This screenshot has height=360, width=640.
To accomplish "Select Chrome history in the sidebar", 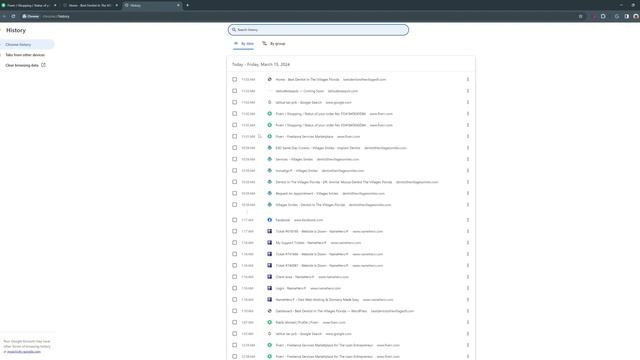I will [x=27, y=44].
